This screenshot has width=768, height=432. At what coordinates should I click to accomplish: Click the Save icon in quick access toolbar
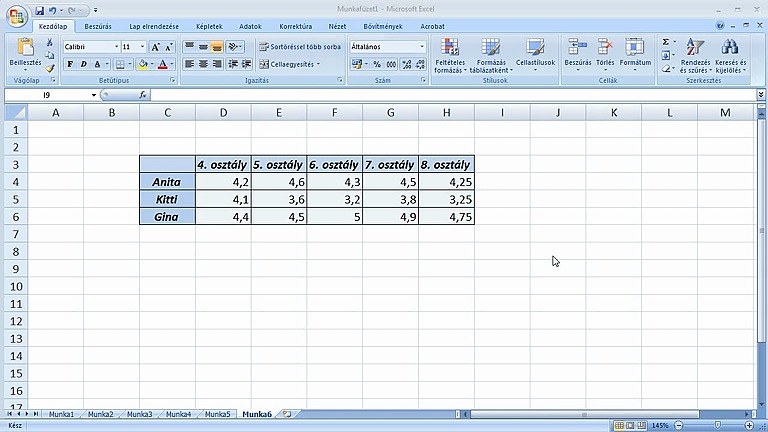pos(39,9)
